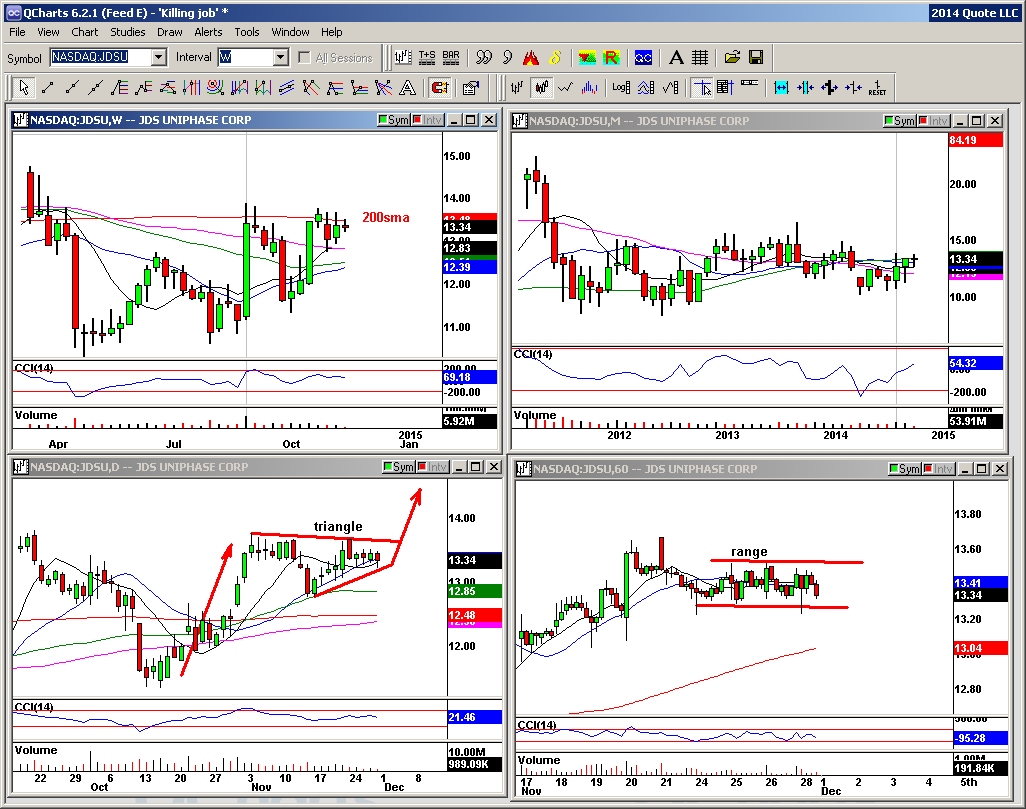Click the green 12.85 price label
The image size is (1026, 809).
474,591
